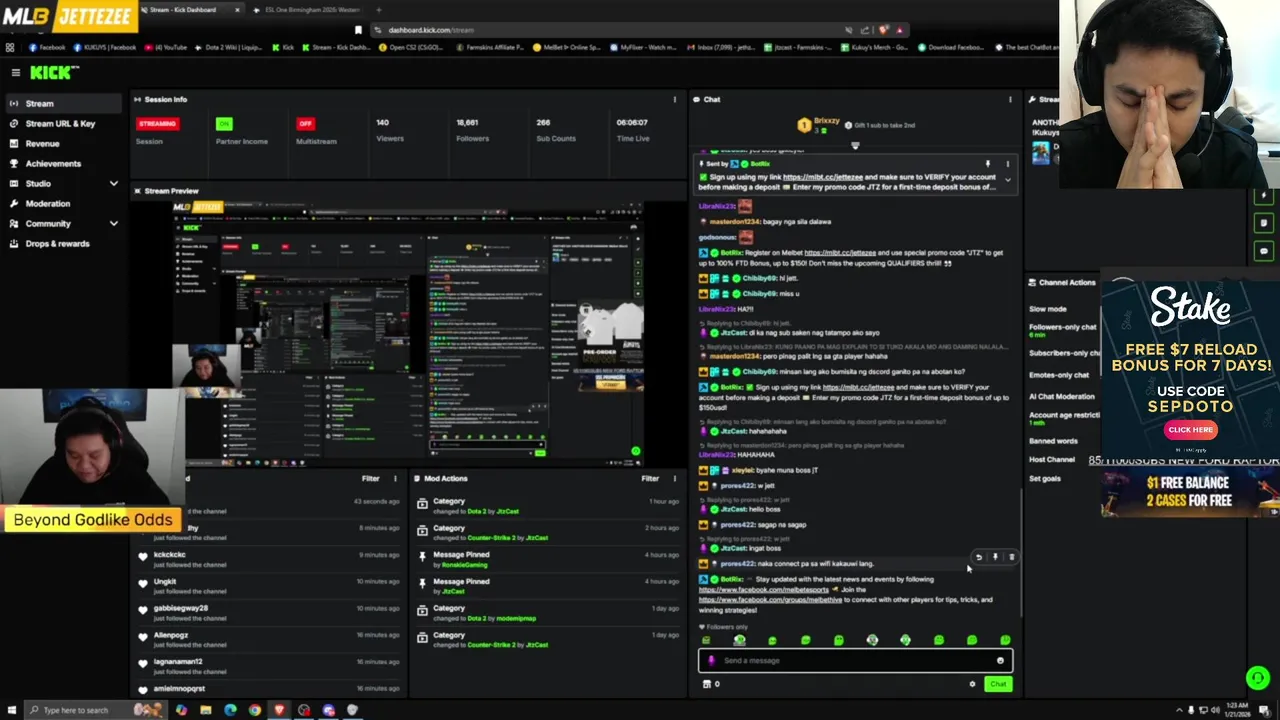Image resolution: width=1280 pixels, height=720 pixels.
Task: Click the Send a message field
Action: 855,660
